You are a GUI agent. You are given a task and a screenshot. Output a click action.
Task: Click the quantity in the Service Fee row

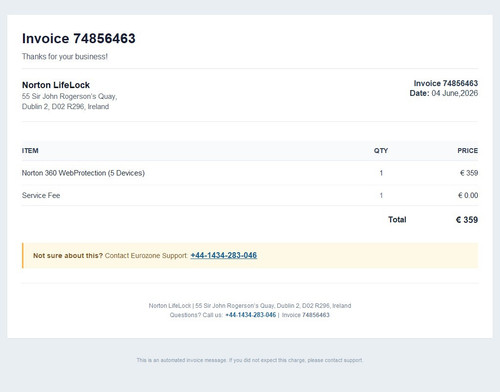click(381, 195)
